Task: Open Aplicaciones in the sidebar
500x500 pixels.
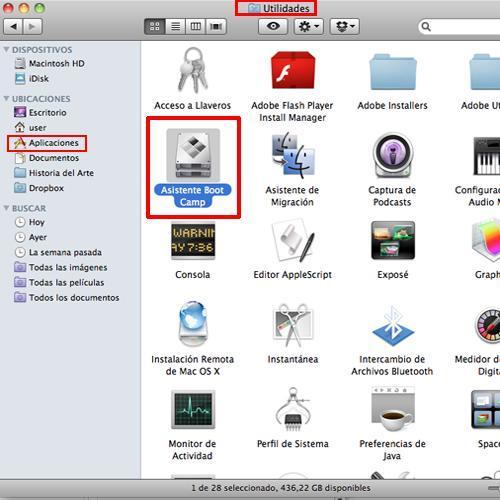Action: point(46,143)
